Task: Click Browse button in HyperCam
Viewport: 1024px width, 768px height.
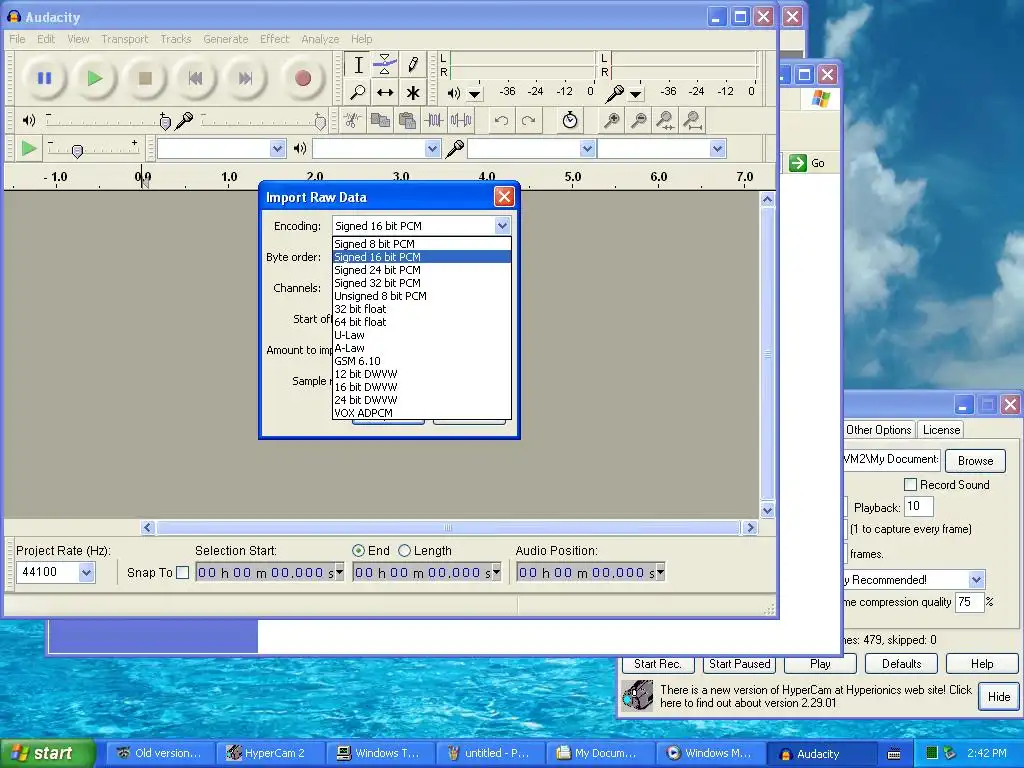Action: [x=975, y=460]
